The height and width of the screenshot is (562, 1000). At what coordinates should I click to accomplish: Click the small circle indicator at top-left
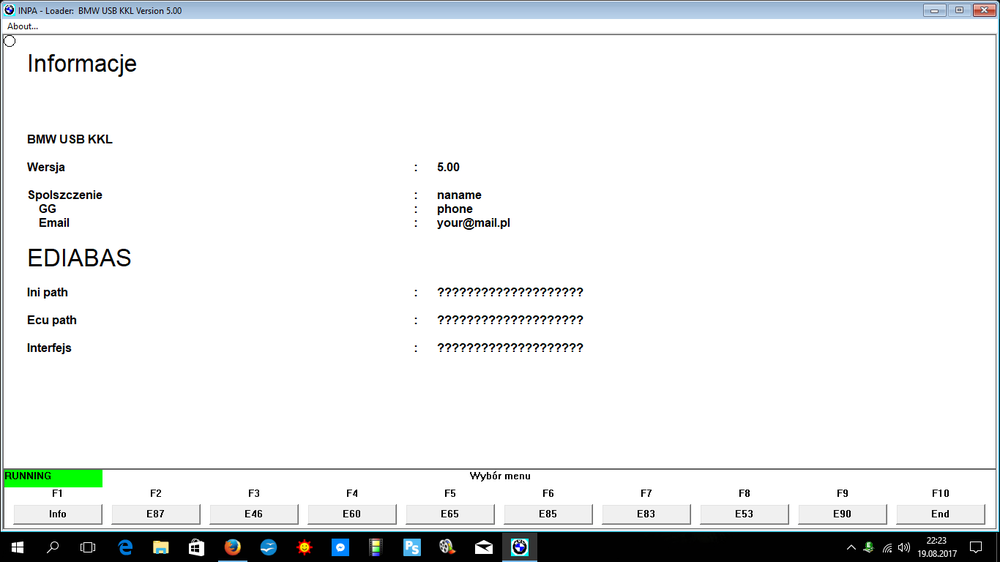[x=10, y=41]
